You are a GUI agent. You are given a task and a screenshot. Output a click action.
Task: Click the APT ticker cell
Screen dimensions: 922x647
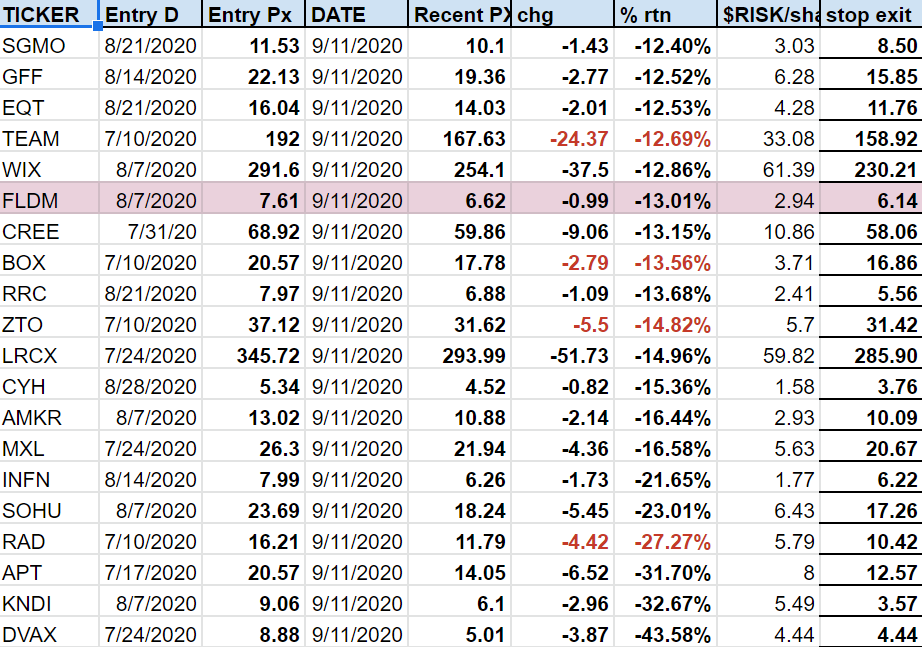[49, 572]
